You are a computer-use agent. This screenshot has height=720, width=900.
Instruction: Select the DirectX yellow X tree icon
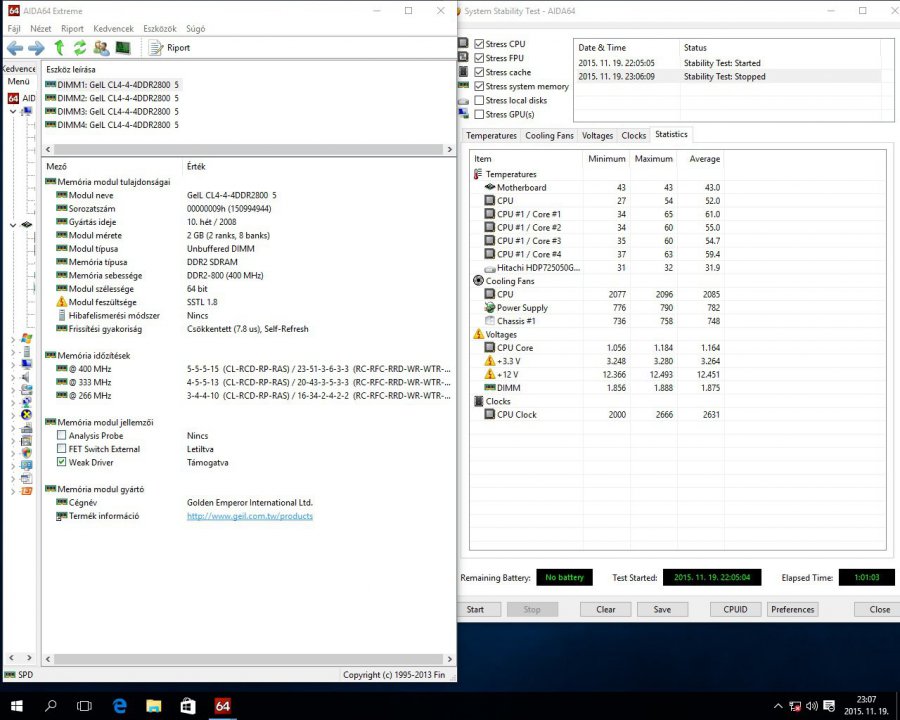coord(26,415)
